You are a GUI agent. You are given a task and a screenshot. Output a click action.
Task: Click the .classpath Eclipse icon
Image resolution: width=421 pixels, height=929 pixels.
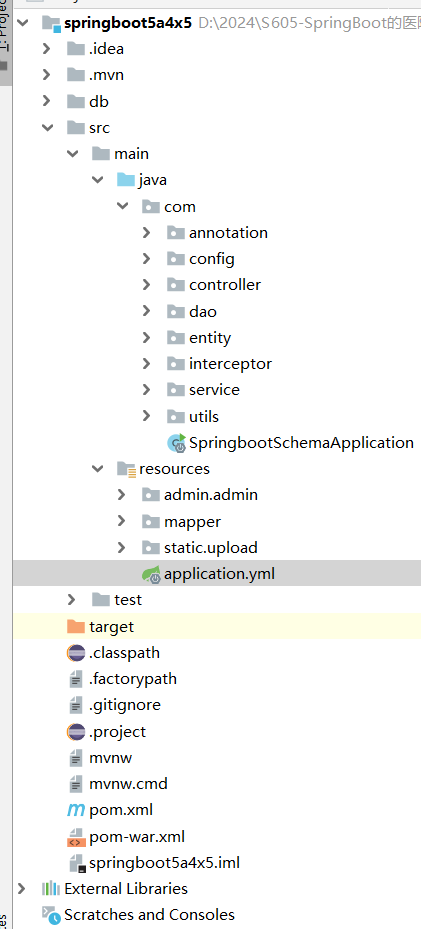coord(76,652)
